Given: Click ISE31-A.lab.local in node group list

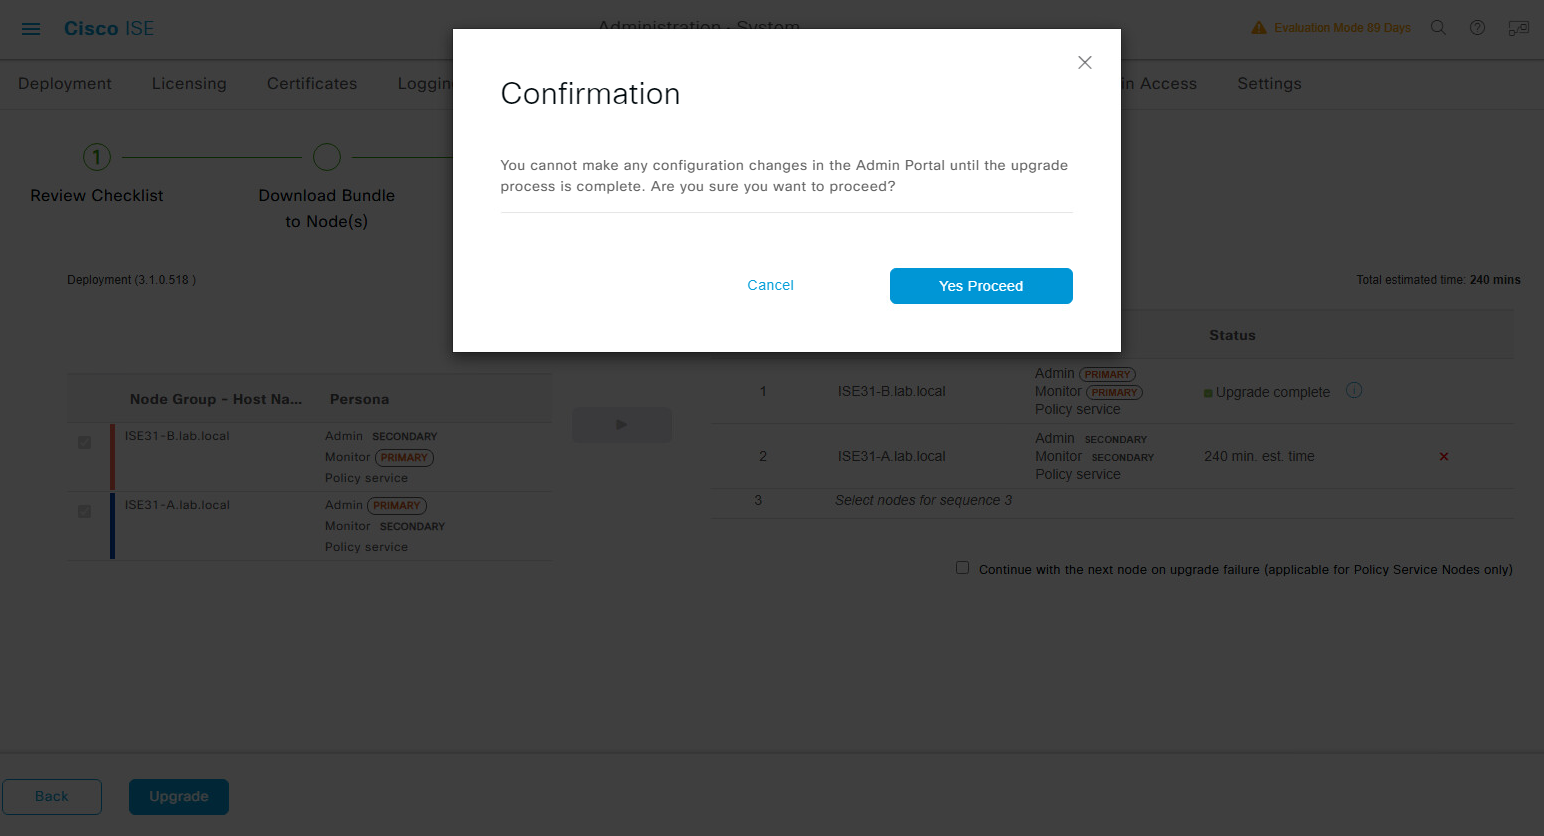Looking at the screenshot, I should point(177,505).
